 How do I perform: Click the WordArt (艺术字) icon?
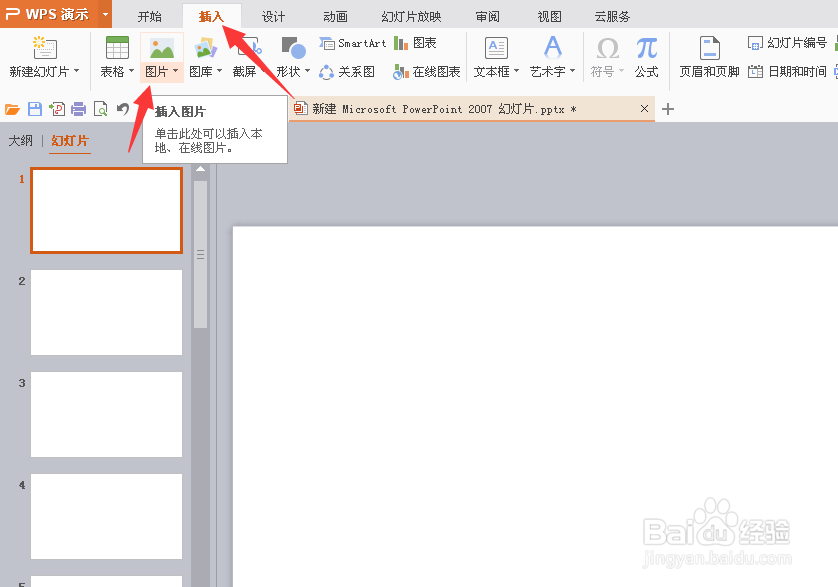553,48
